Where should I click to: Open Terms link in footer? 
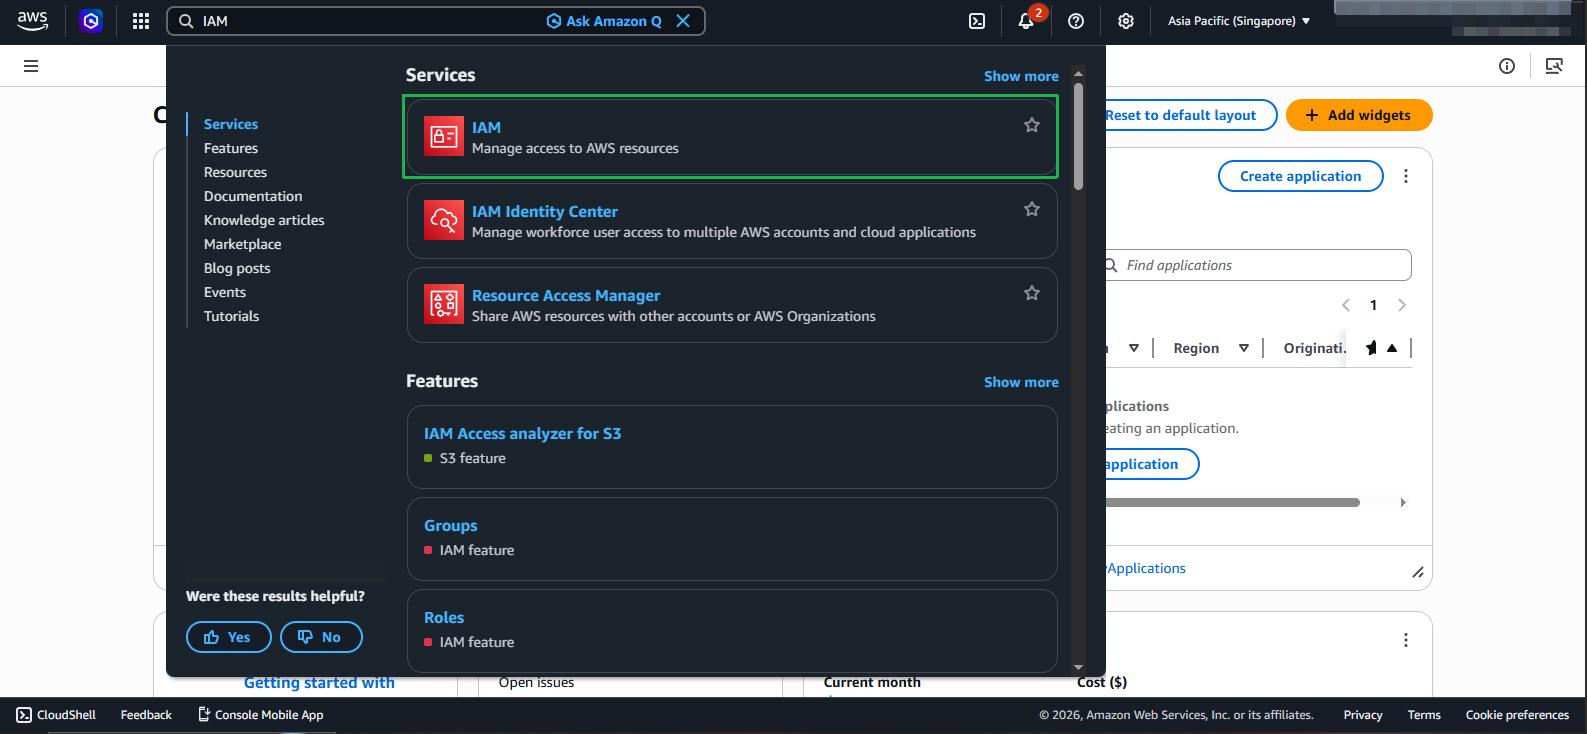[x=1424, y=715]
